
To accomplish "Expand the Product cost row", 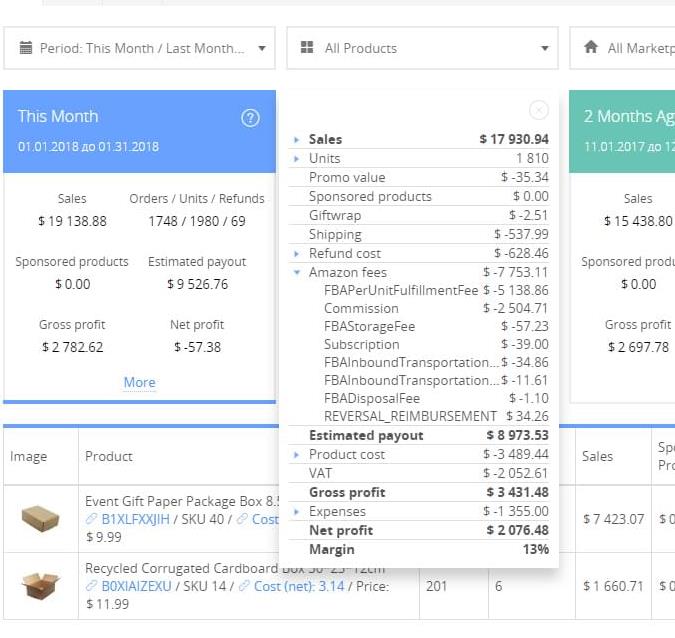I will 297,455.
